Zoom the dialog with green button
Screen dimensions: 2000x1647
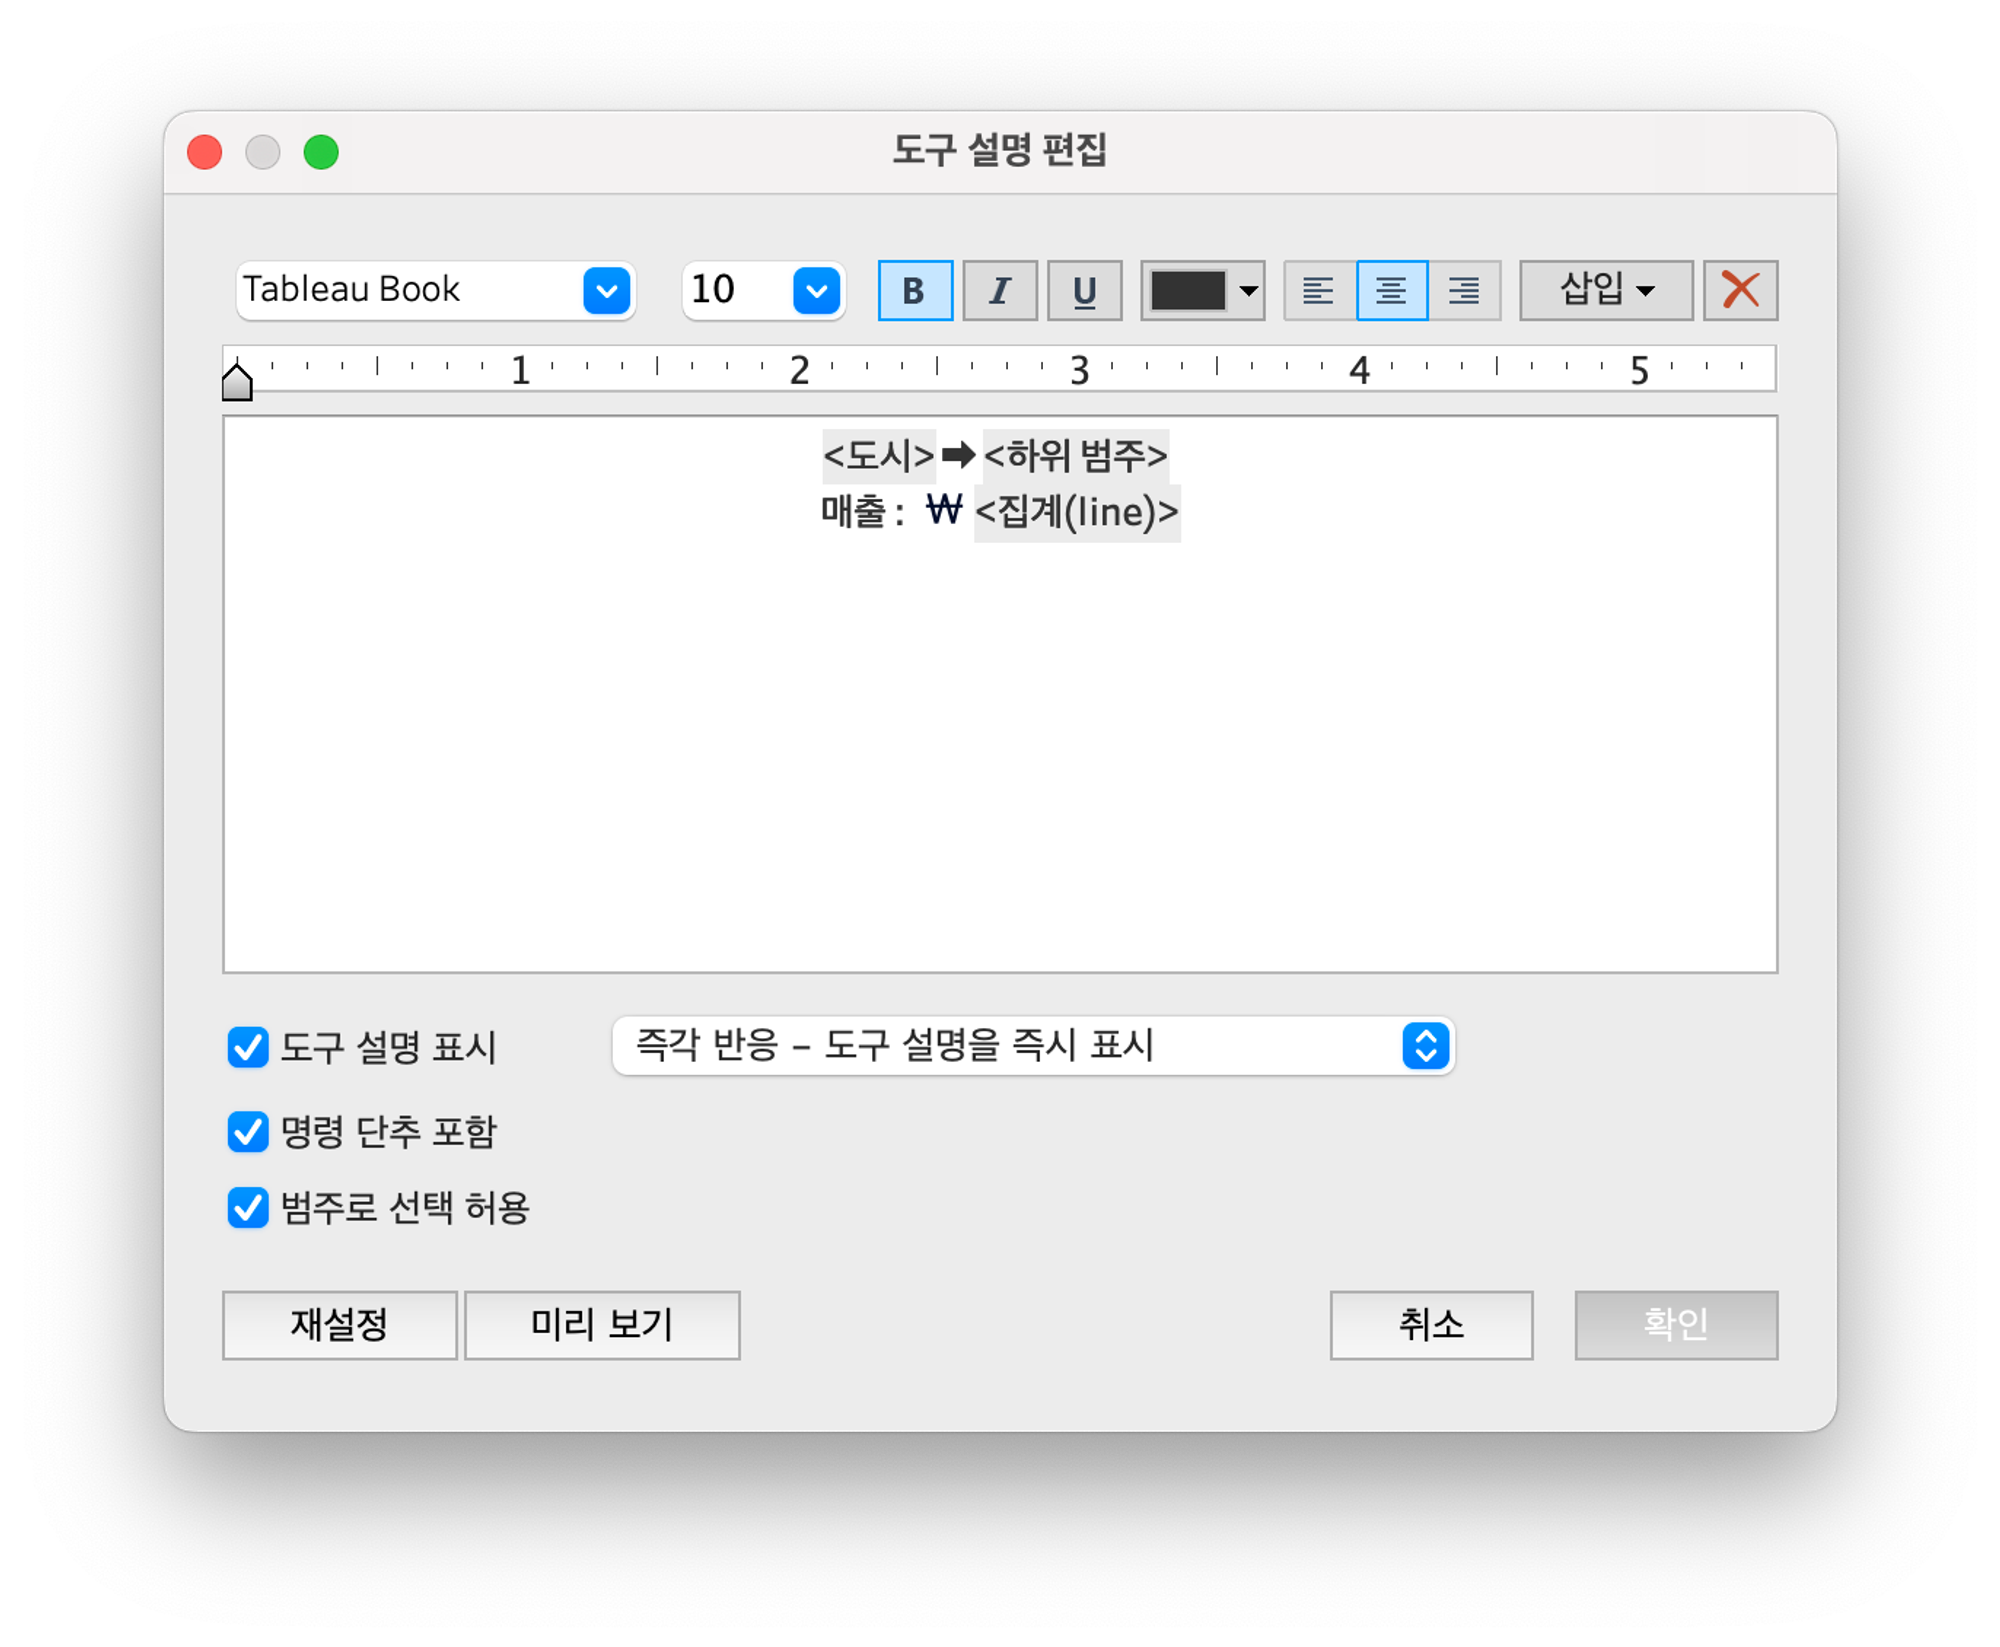(x=321, y=152)
